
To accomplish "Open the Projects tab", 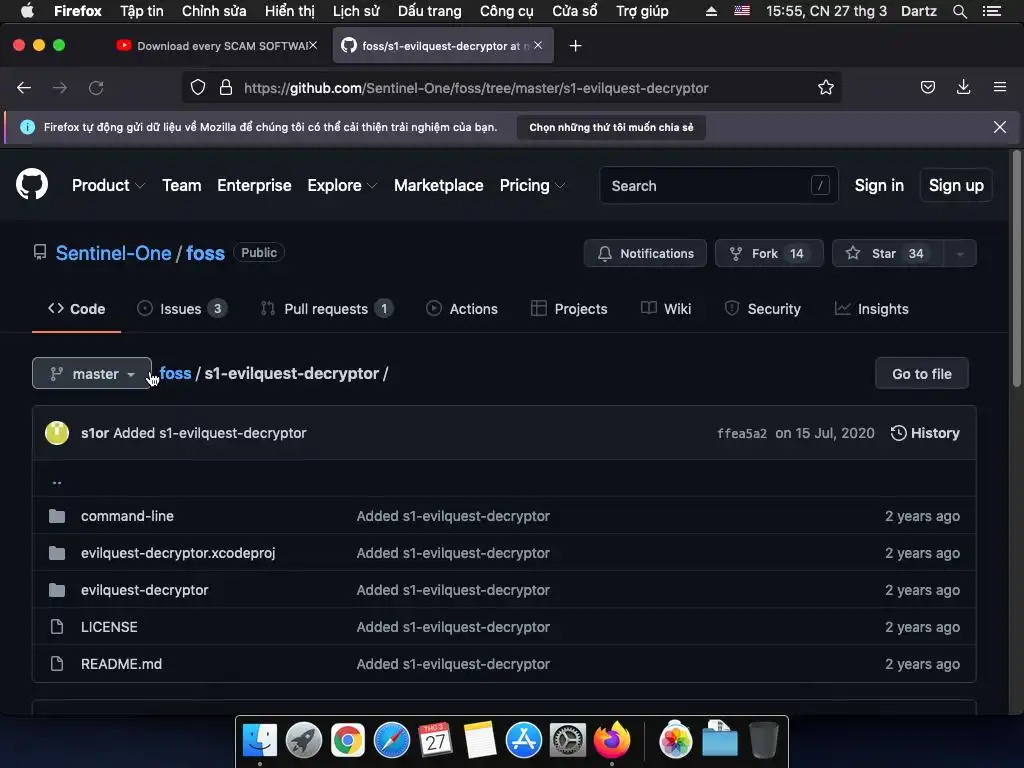I will (x=569, y=309).
